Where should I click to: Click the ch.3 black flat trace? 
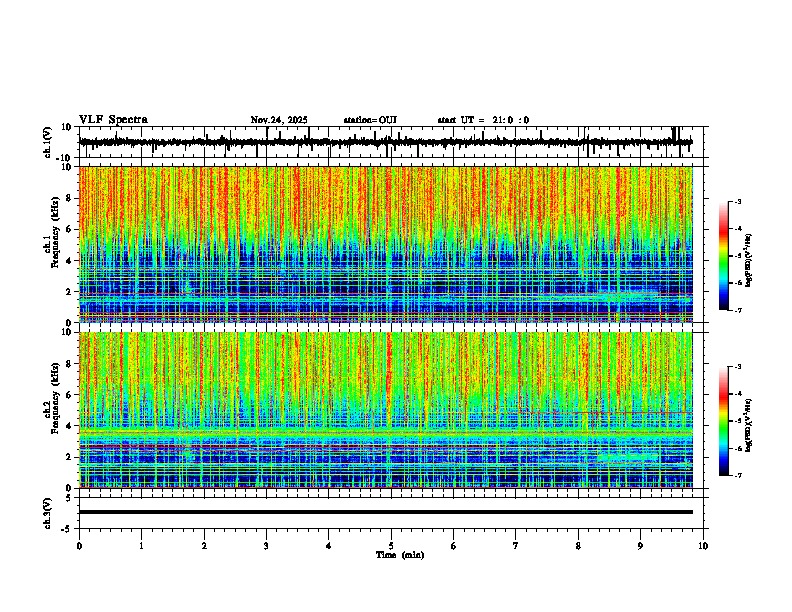[386, 512]
